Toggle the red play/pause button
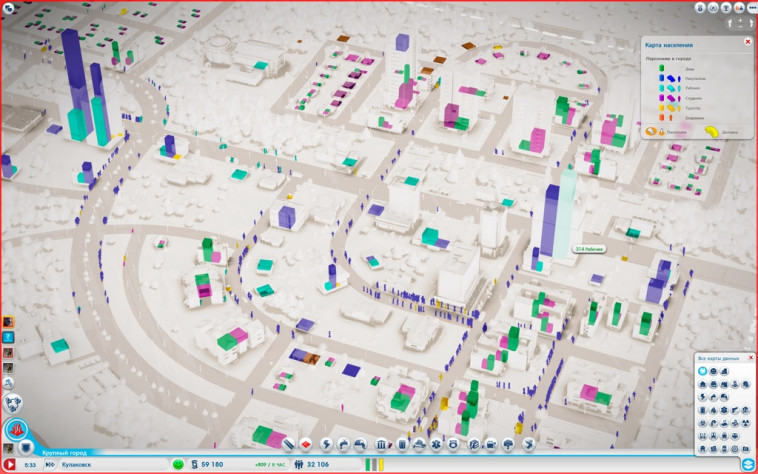The image size is (758, 474). (9, 464)
